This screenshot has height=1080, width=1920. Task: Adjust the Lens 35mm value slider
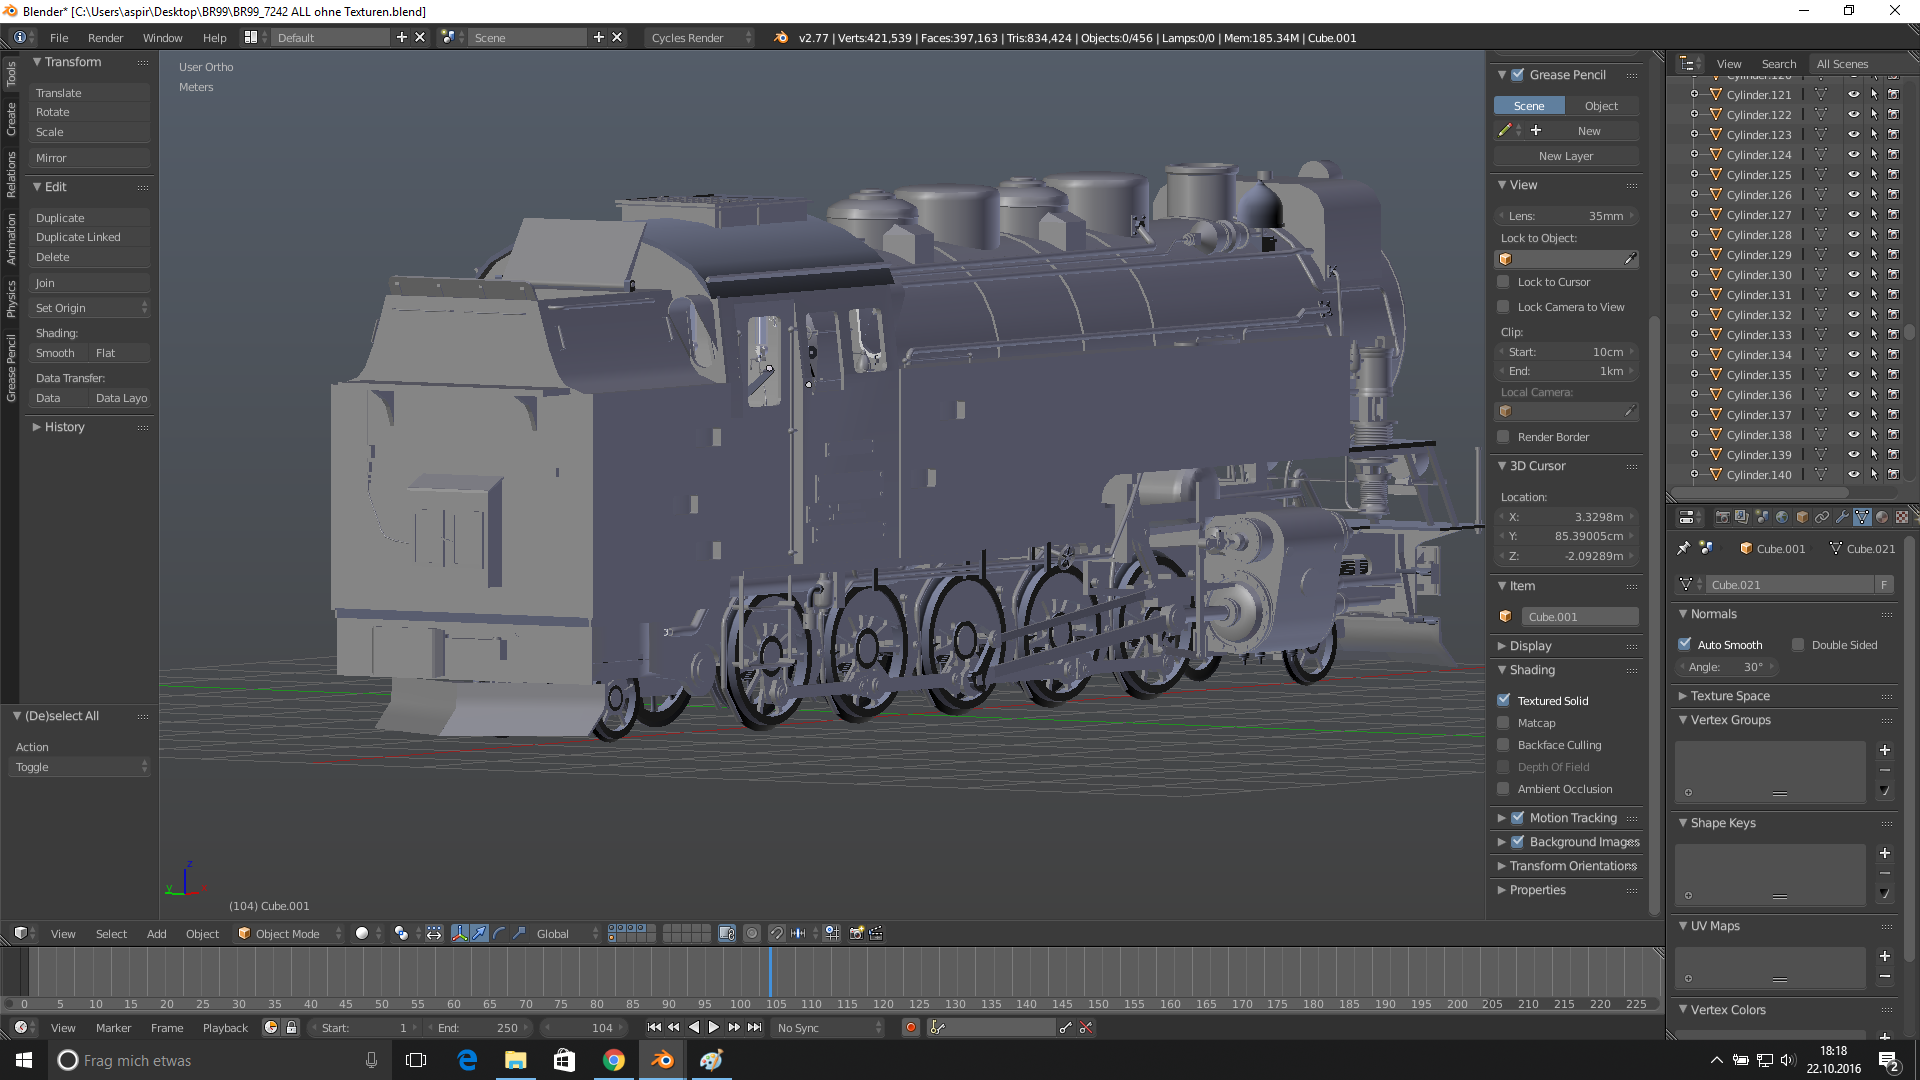tap(1566, 216)
